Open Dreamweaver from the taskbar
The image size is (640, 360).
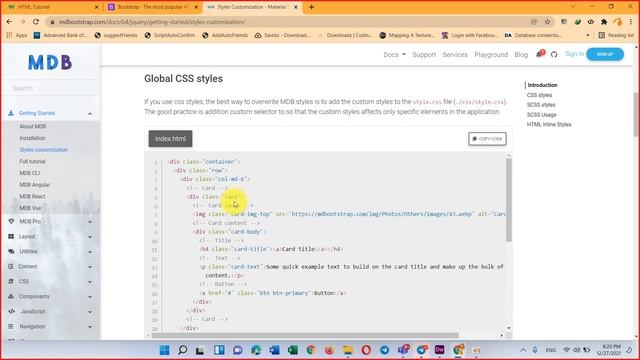440,350
